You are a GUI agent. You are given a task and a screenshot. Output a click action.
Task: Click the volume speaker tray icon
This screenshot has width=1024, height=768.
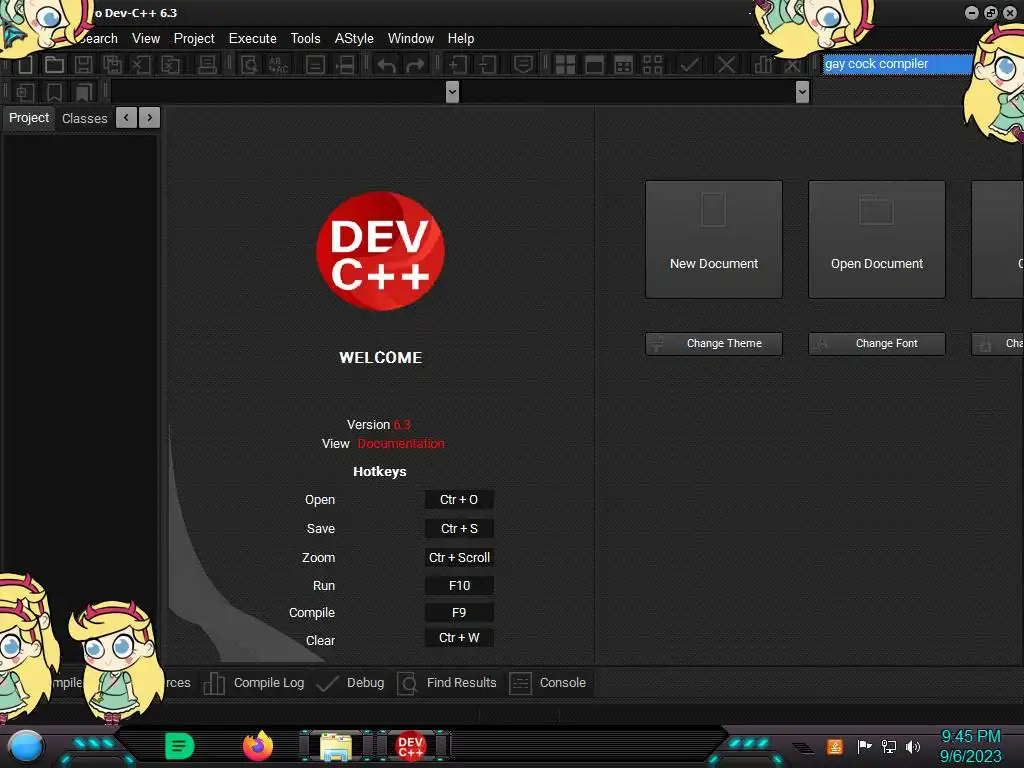click(913, 746)
